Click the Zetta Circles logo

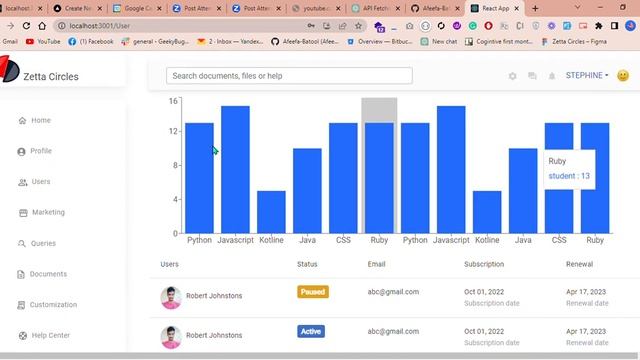(9, 69)
